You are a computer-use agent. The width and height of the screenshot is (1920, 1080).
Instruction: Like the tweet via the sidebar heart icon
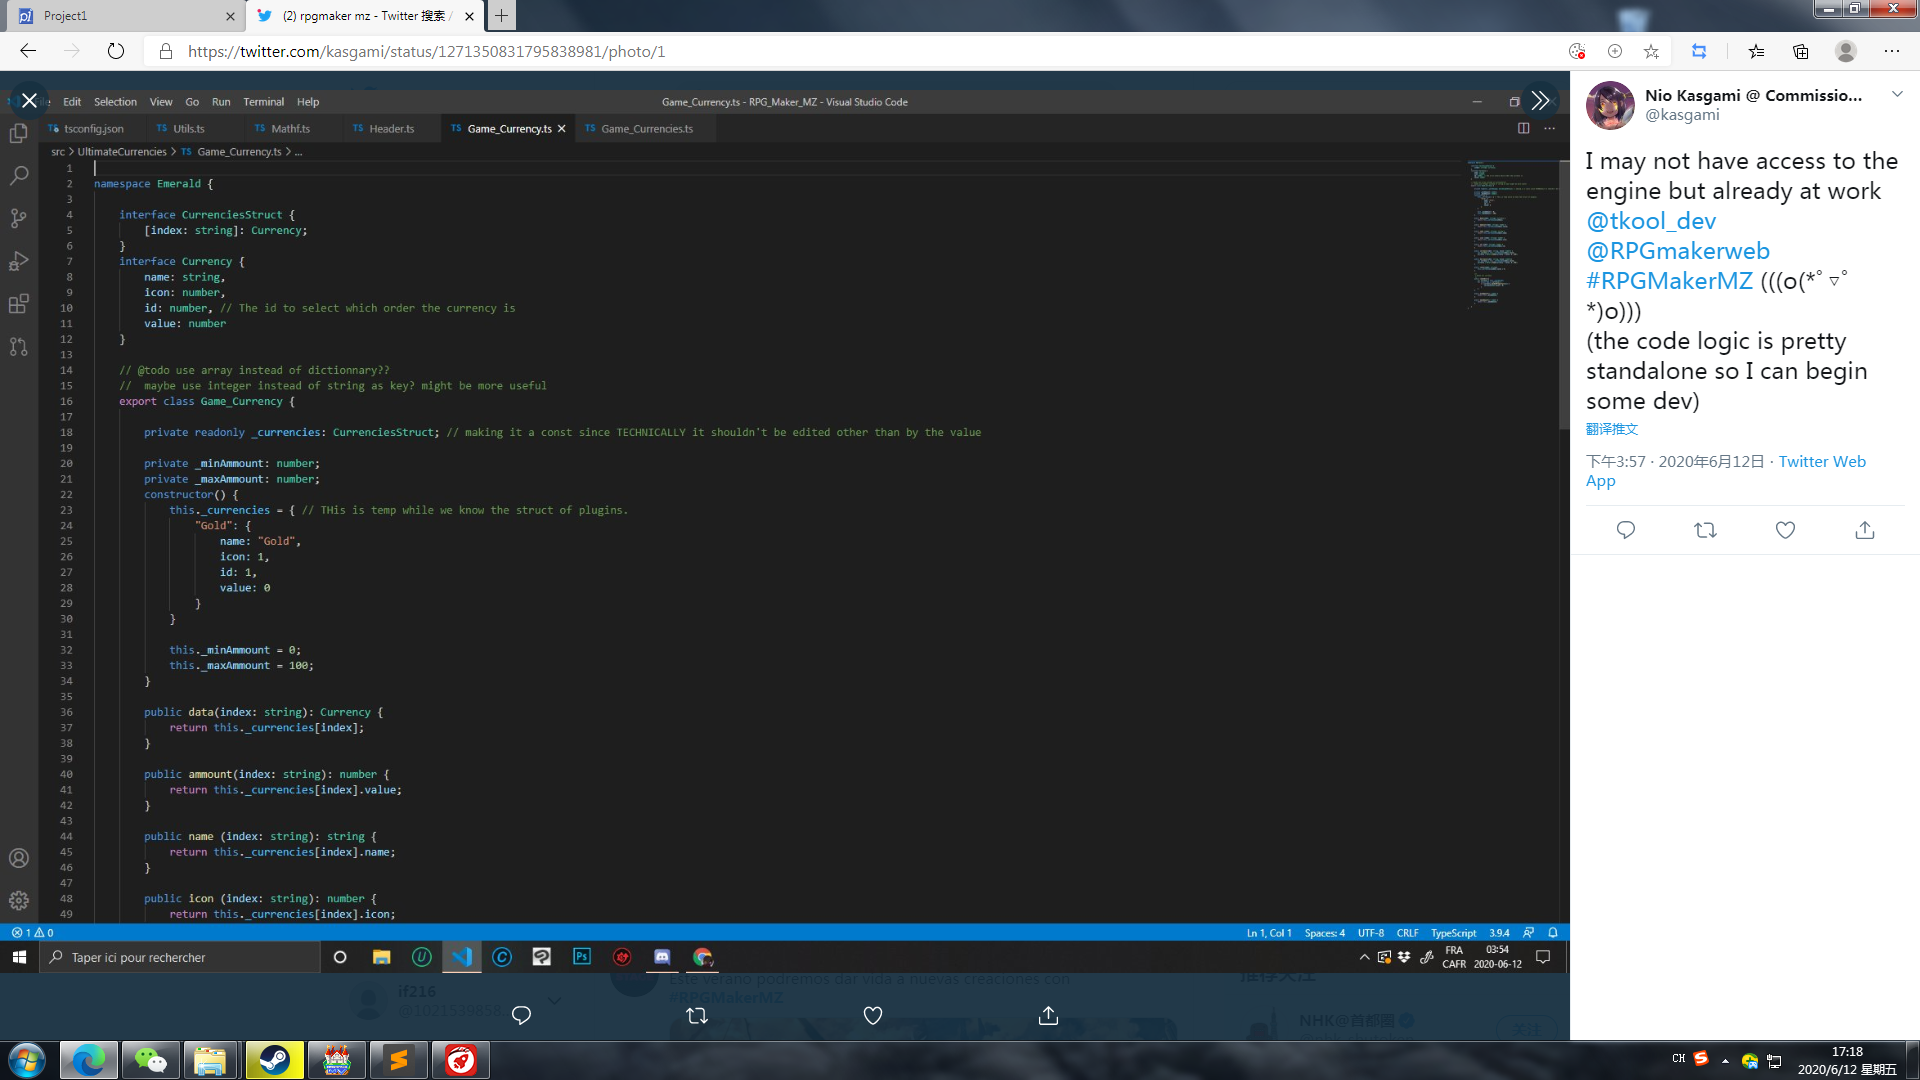[1785, 530]
